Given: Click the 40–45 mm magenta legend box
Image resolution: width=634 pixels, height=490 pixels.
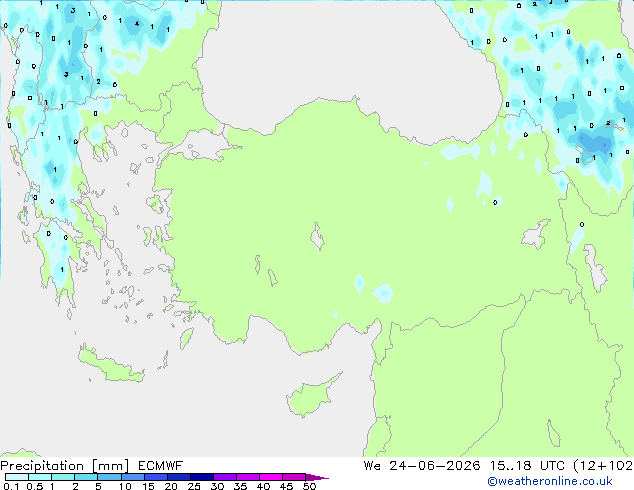Looking at the screenshot, I should click(271, 477).
